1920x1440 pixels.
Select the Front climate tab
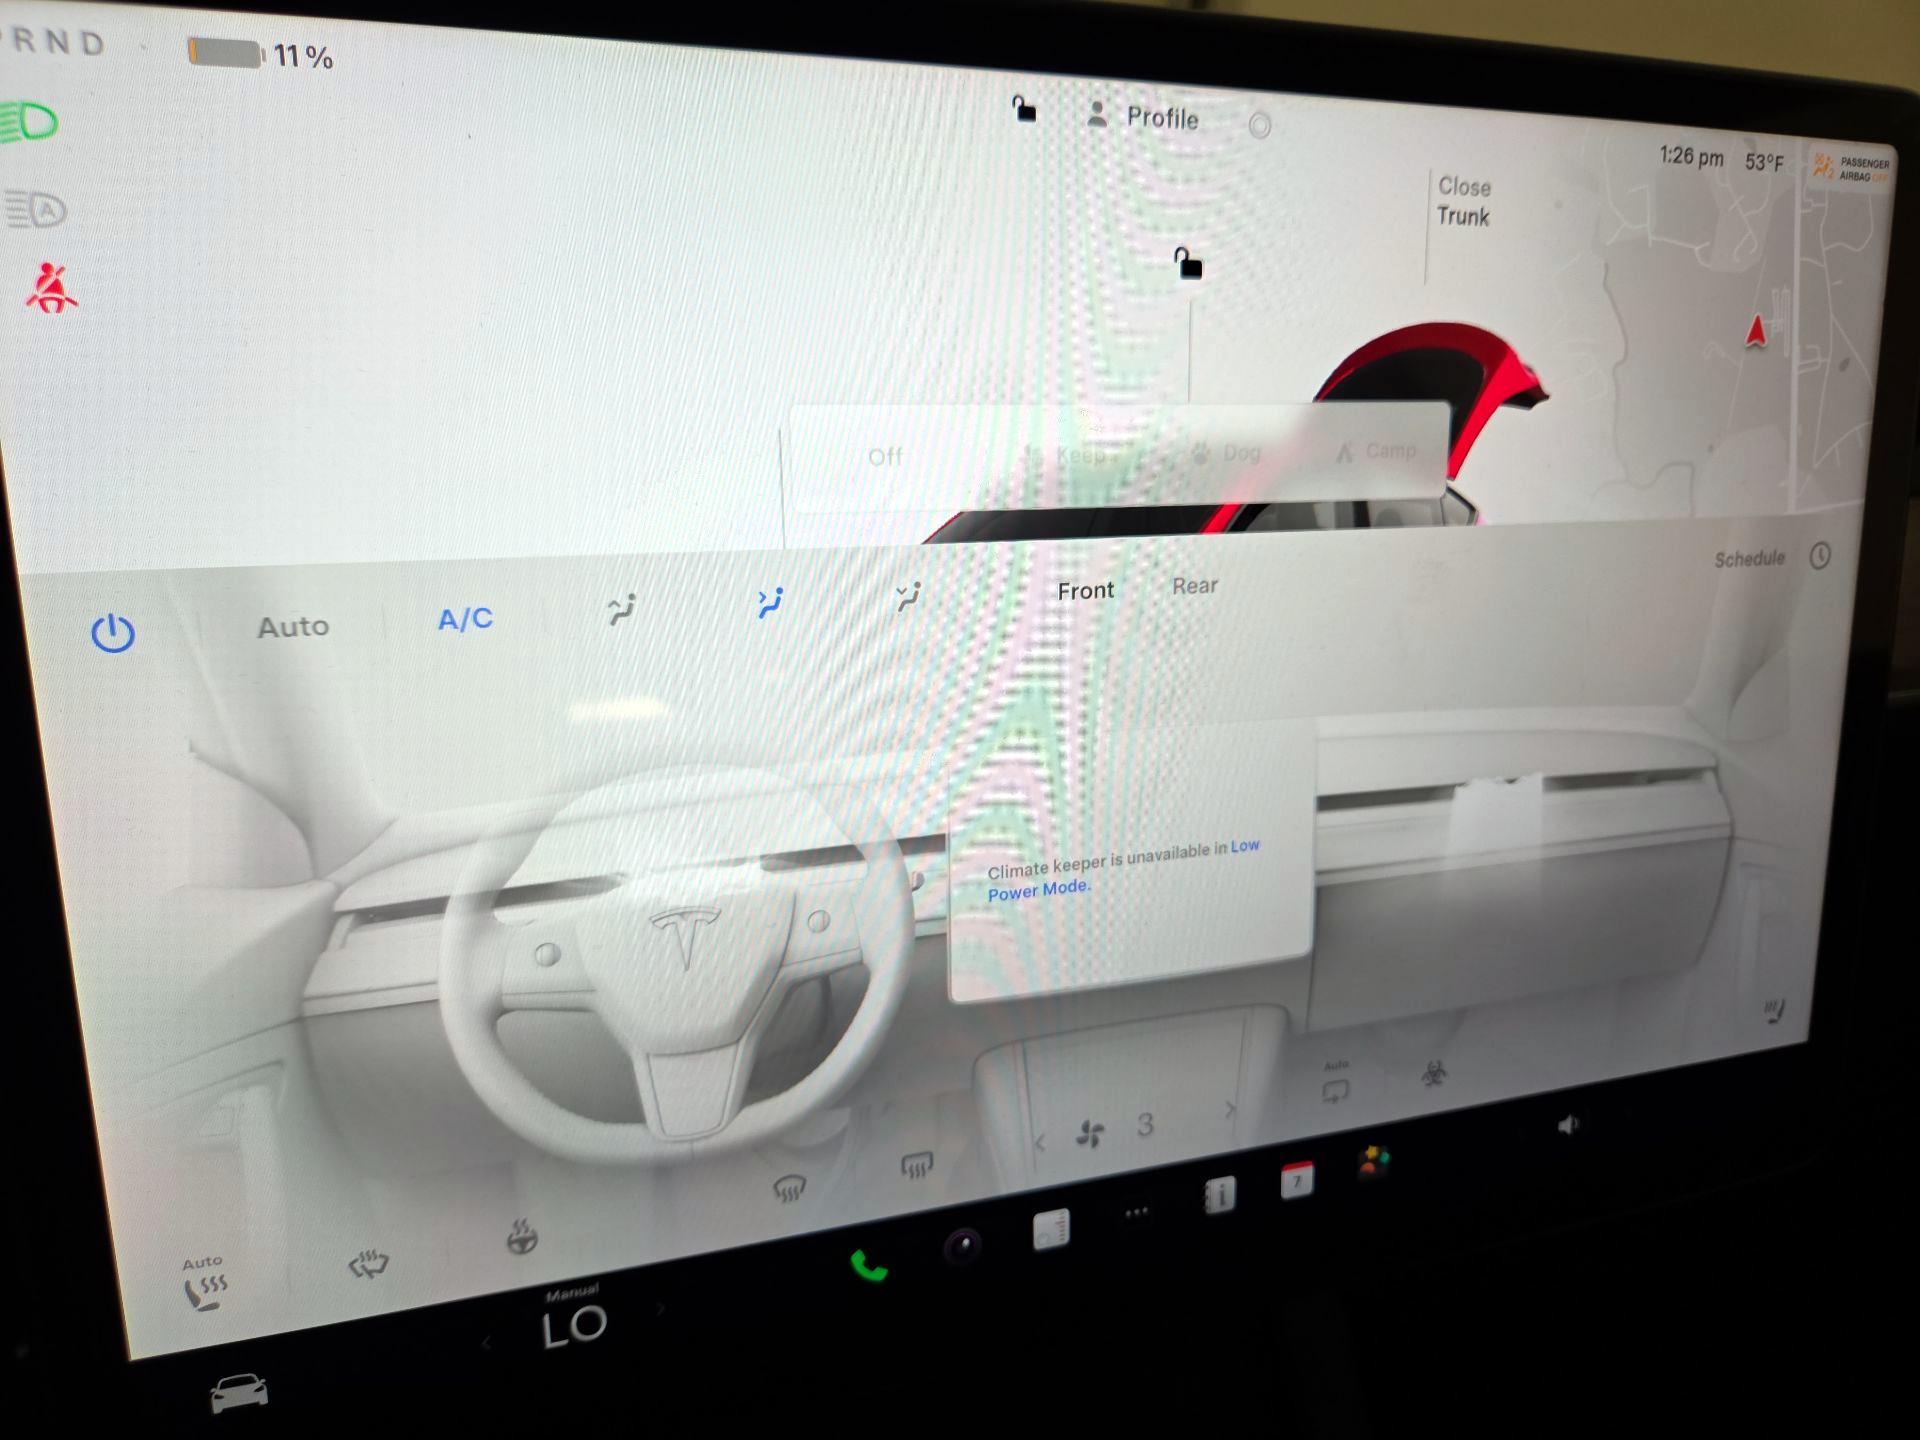pyautogui.click(x=1085, y=590)
